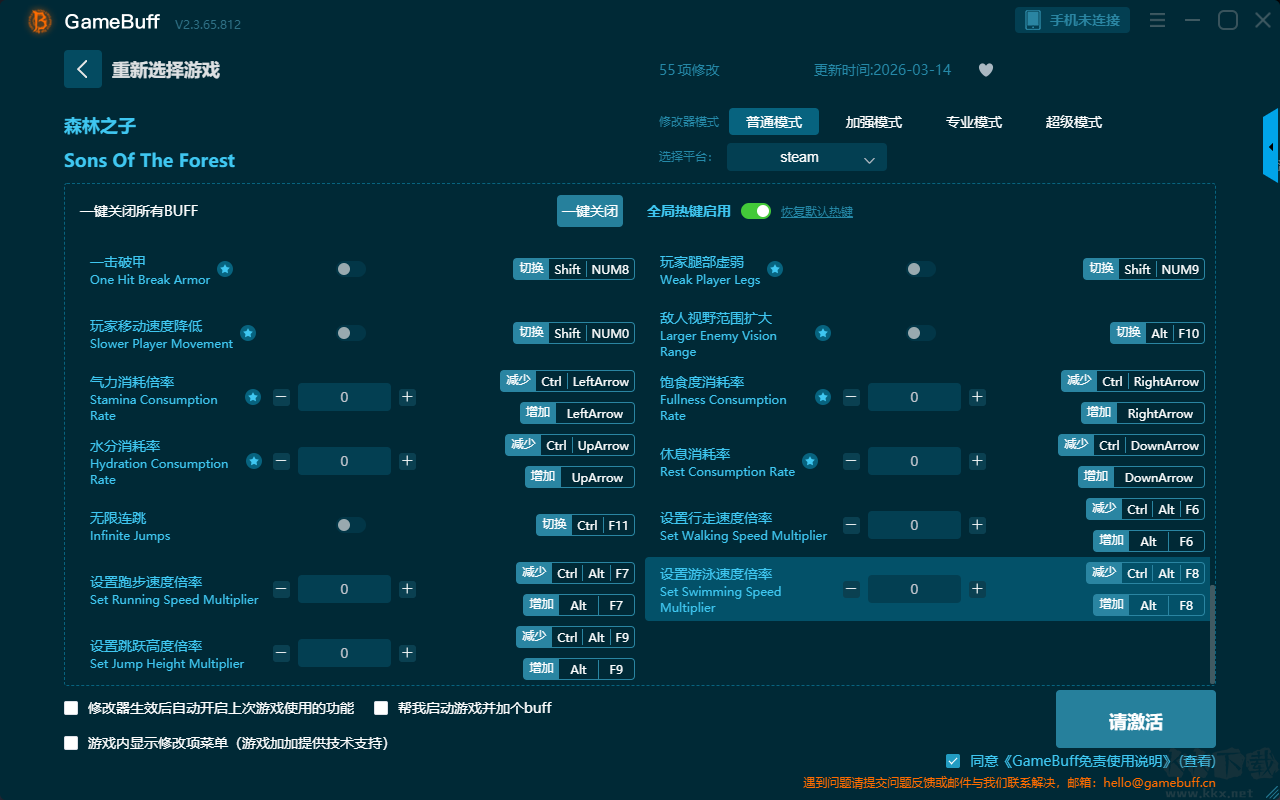Increase Jump Height Multiplier with plus

[x=407, y=653]
